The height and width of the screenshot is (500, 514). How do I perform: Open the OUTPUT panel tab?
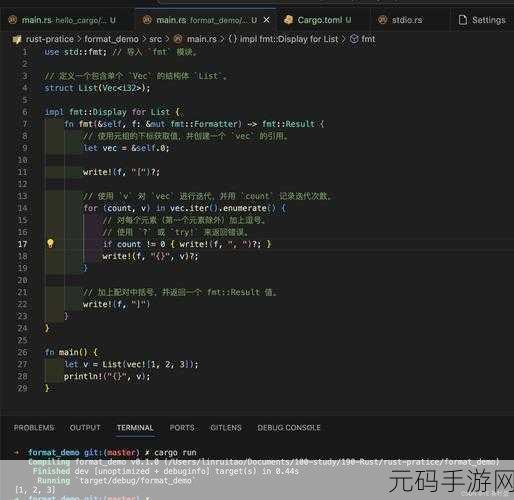click(85, 428)
